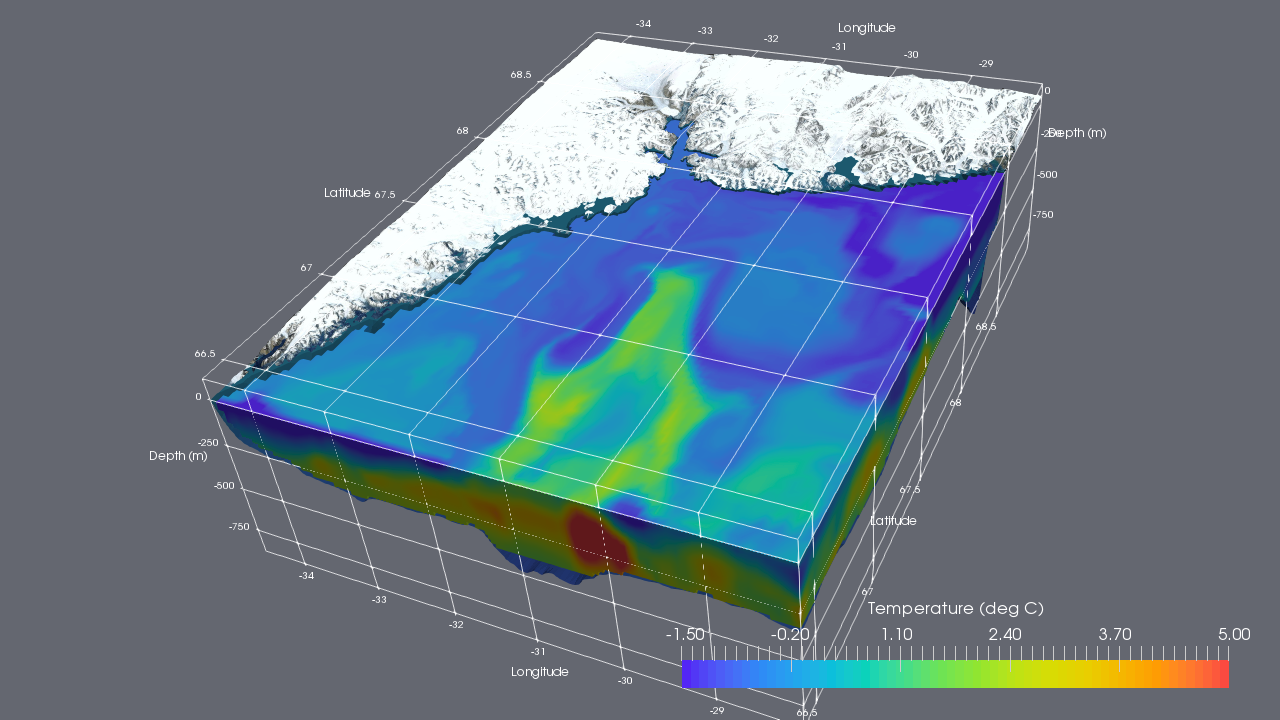The width and height of the screenshot is (1280, 720).
Task: Click the -500 tick on the right depth axis
Action: pyautogui.click(x=1046, y=174)
